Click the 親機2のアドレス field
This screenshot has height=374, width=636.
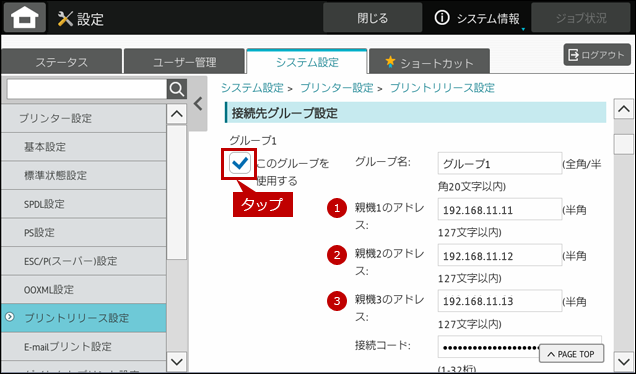pyautogui.click(x=500, y=255)
